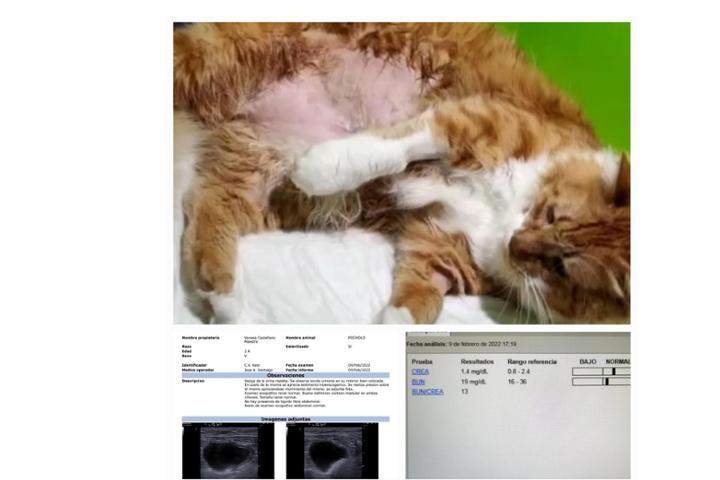Click the 'Descripcion' label
Viewport: 720px width, 480px height.
tap(193, 381)
